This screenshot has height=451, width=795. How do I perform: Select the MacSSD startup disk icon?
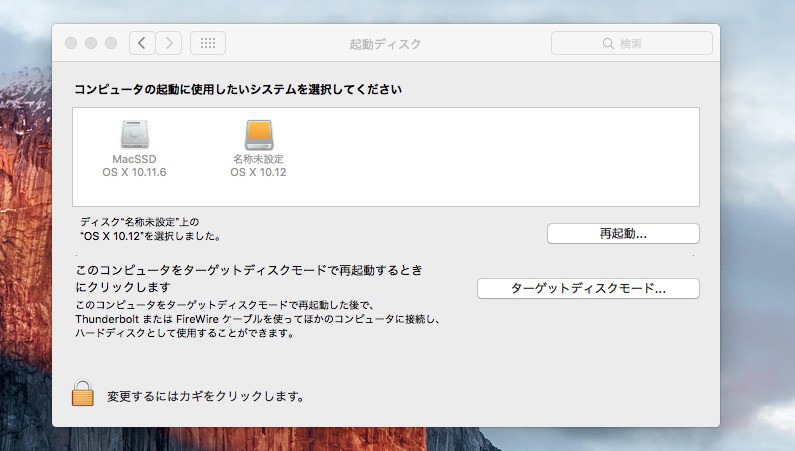click(134, 134)
